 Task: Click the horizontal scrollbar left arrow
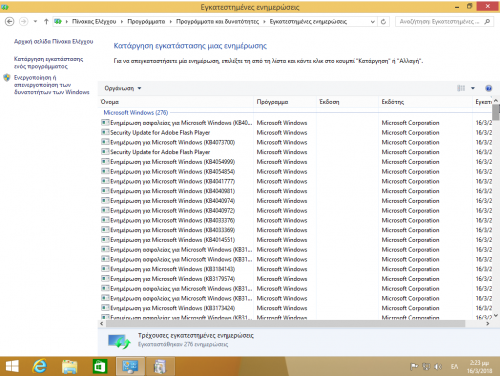pos(102,323)
